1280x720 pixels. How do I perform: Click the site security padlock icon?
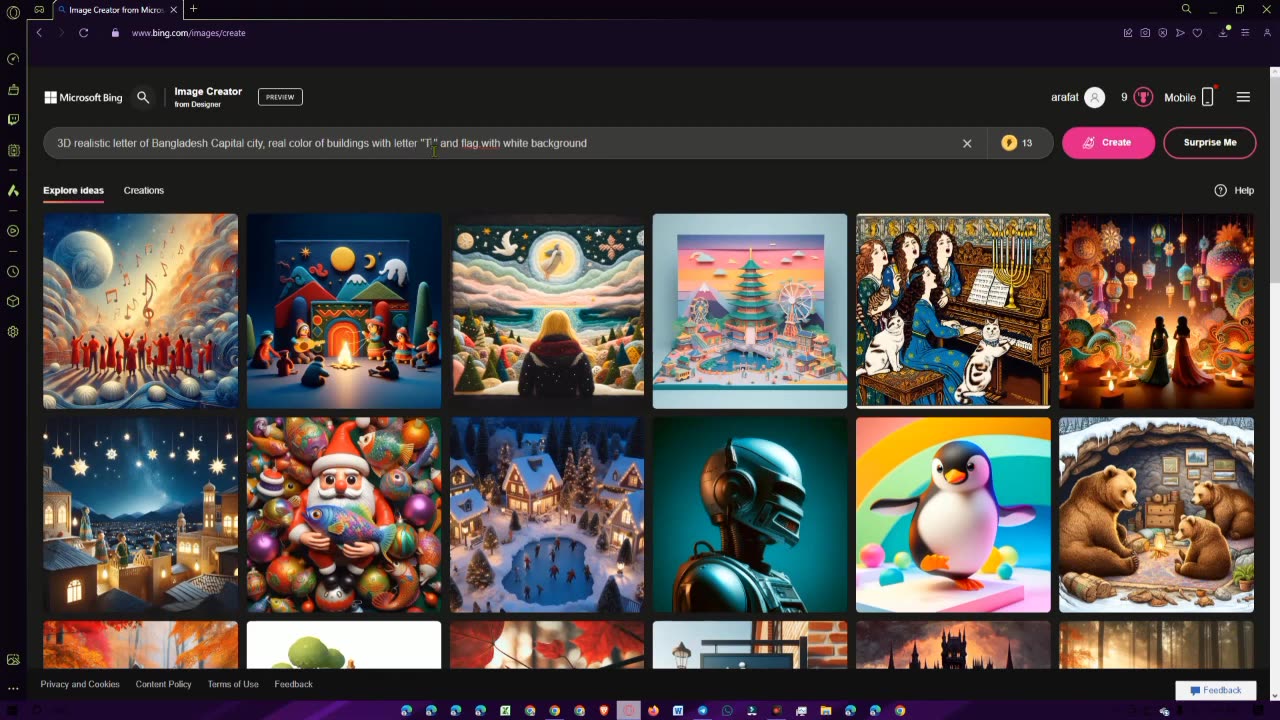pos(116,33)
